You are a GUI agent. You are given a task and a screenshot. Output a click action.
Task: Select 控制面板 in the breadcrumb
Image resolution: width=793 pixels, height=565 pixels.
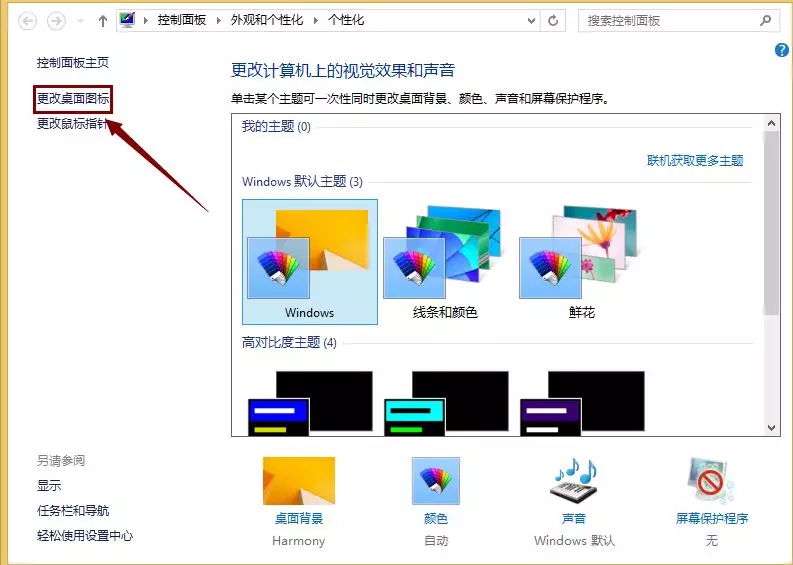click(x=182, y=20)
